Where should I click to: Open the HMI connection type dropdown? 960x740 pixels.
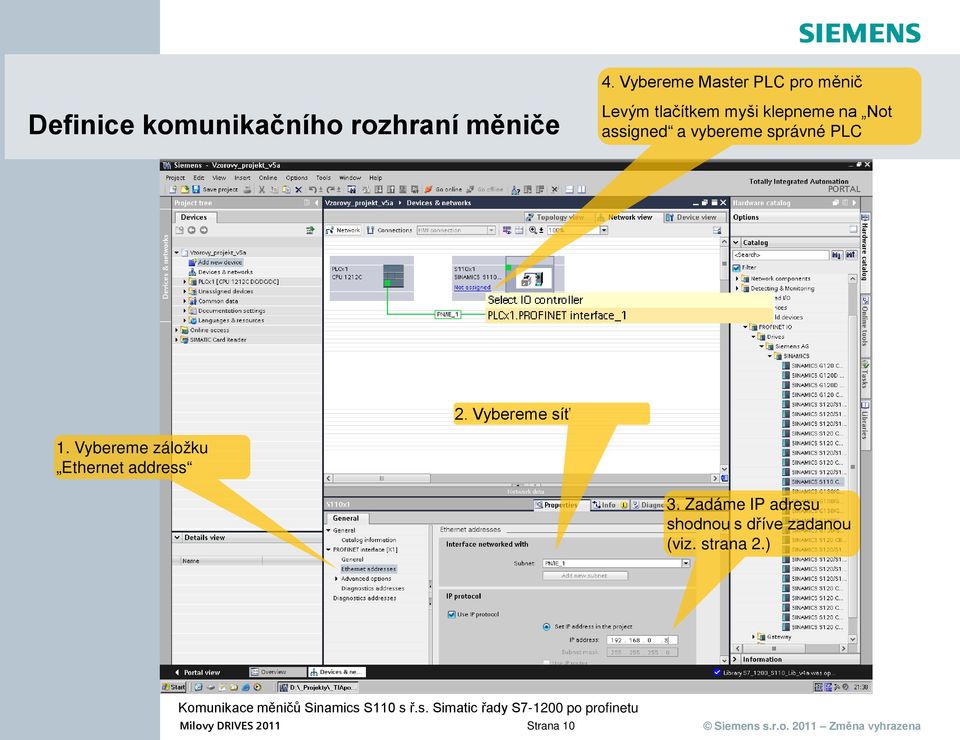click(492, 230)
